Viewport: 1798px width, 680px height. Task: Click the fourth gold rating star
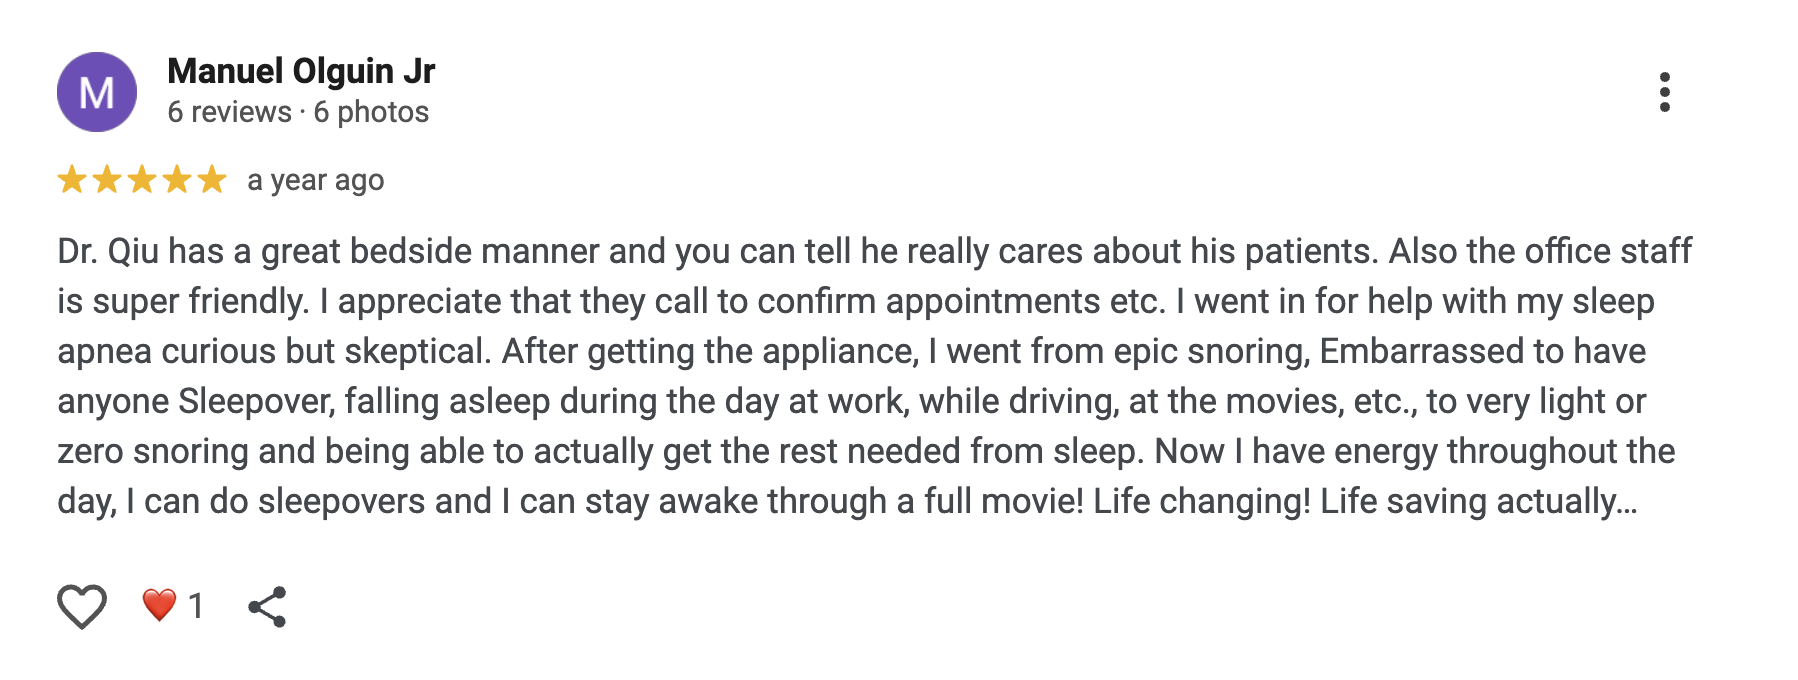point(177,180)
